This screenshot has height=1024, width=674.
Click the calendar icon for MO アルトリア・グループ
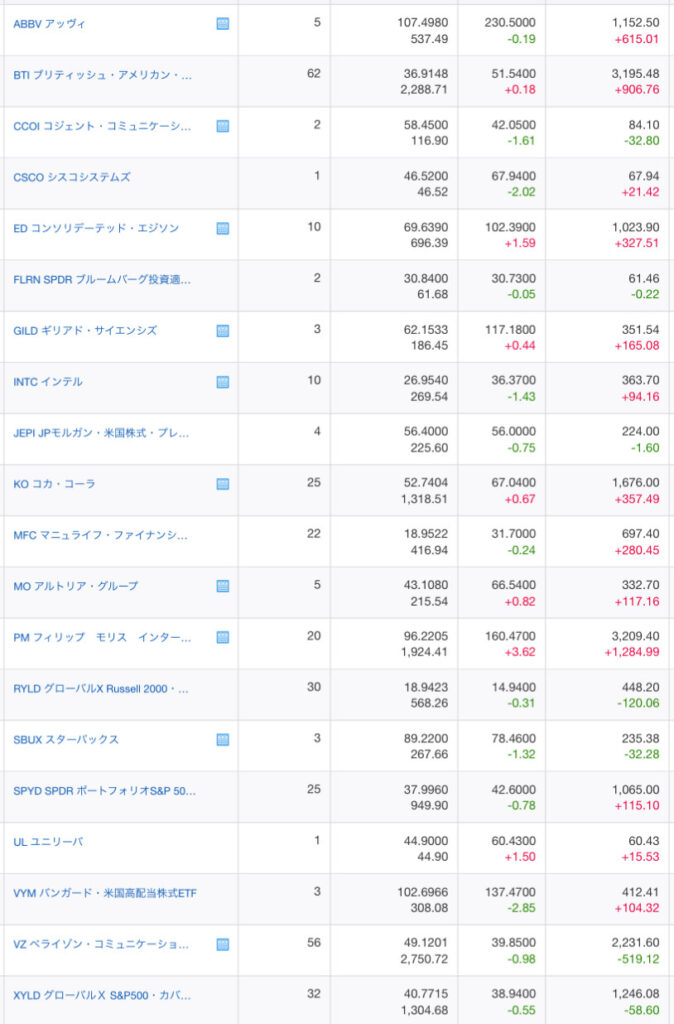point(223,586)
